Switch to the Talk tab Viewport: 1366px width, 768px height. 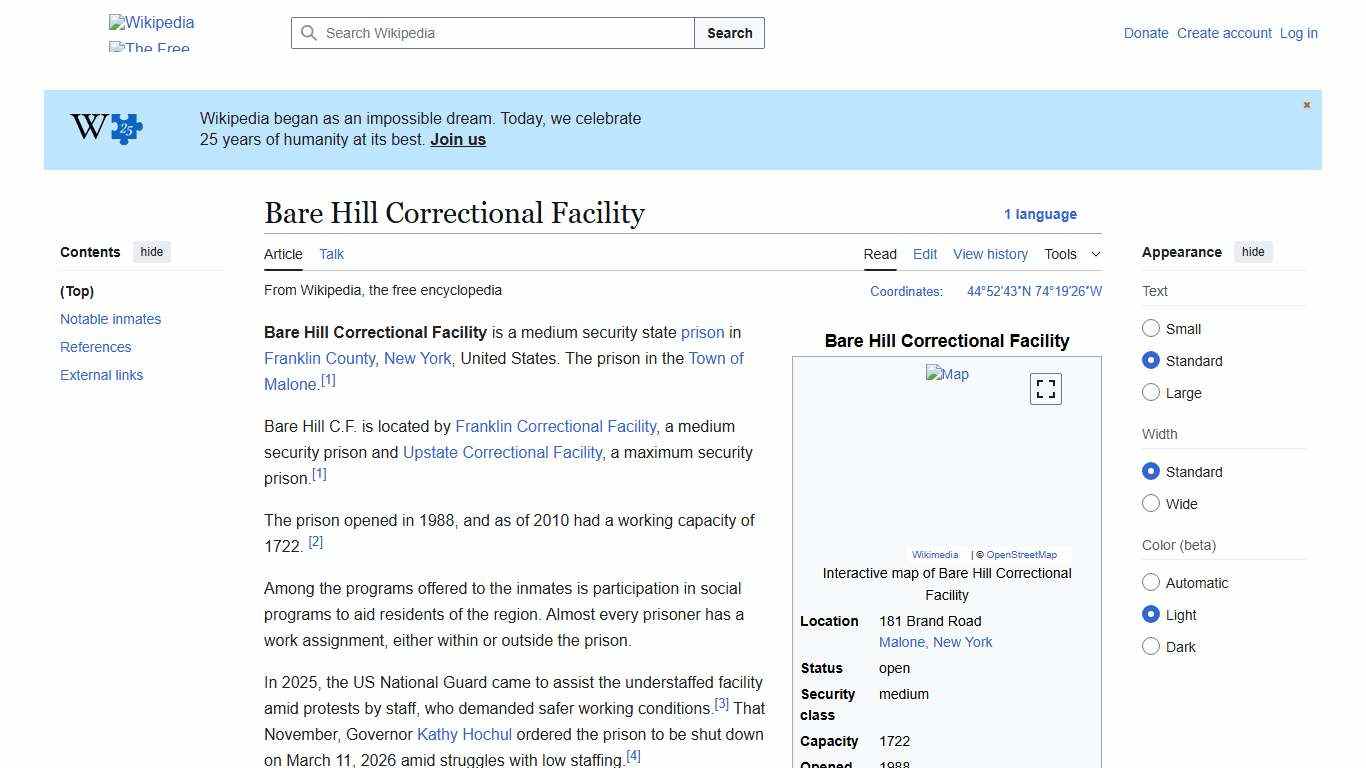(x=331, y=254)
